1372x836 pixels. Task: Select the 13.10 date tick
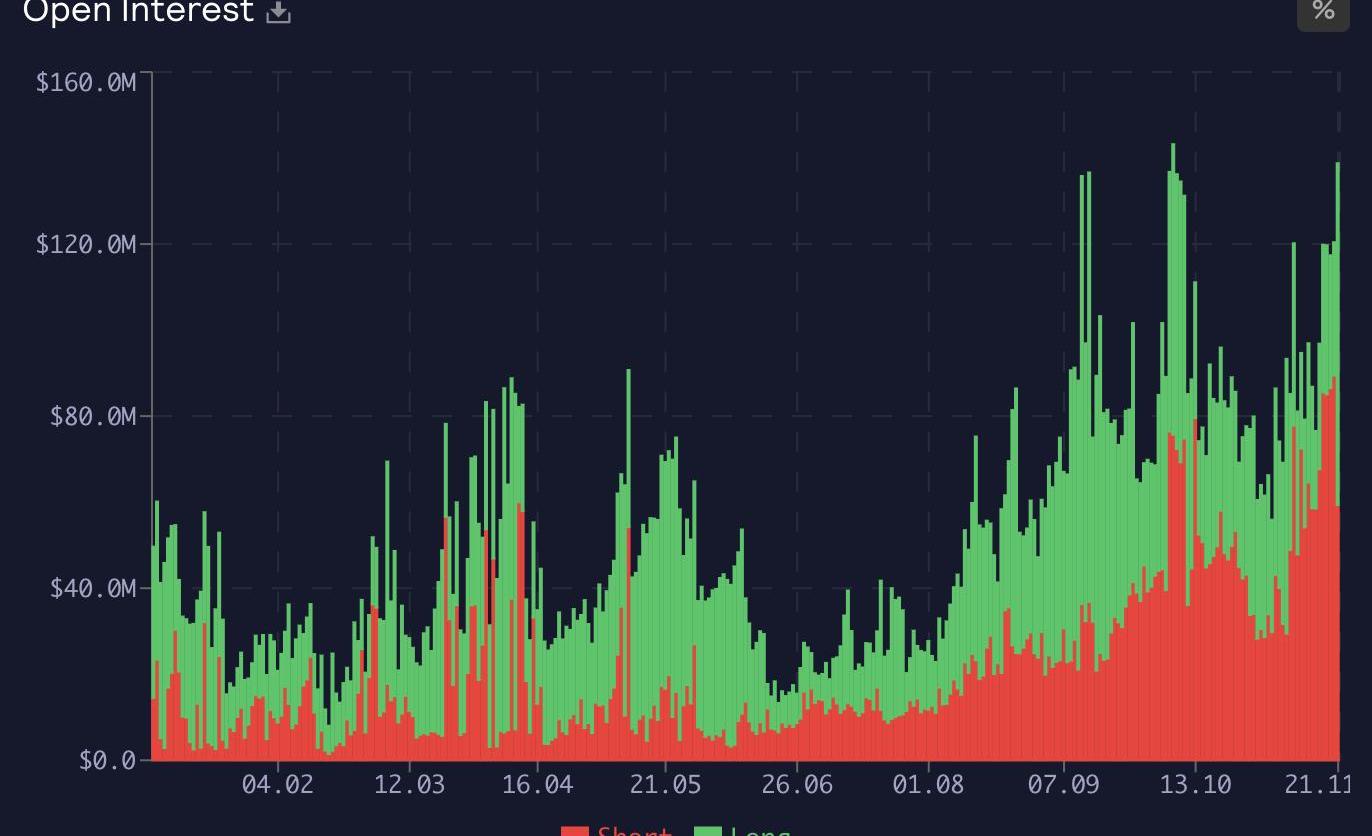click(x=1195, y=784)
